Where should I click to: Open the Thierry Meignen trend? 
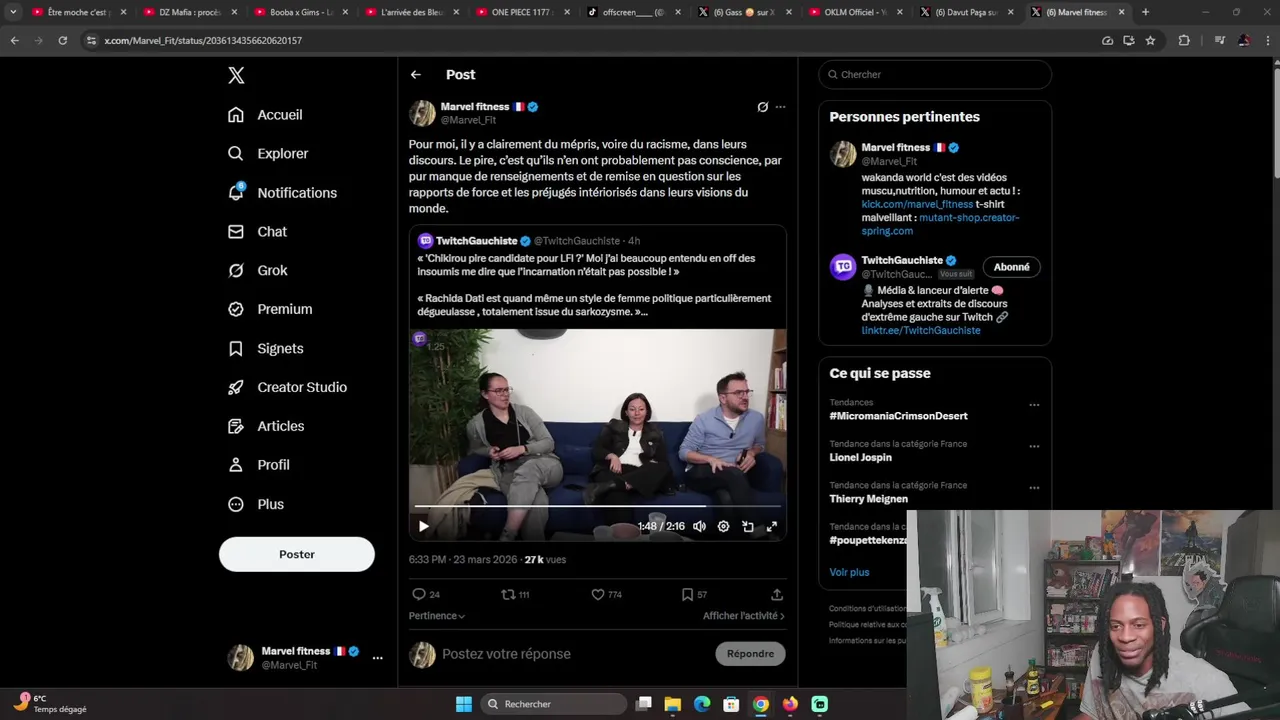tap(868, 499)
